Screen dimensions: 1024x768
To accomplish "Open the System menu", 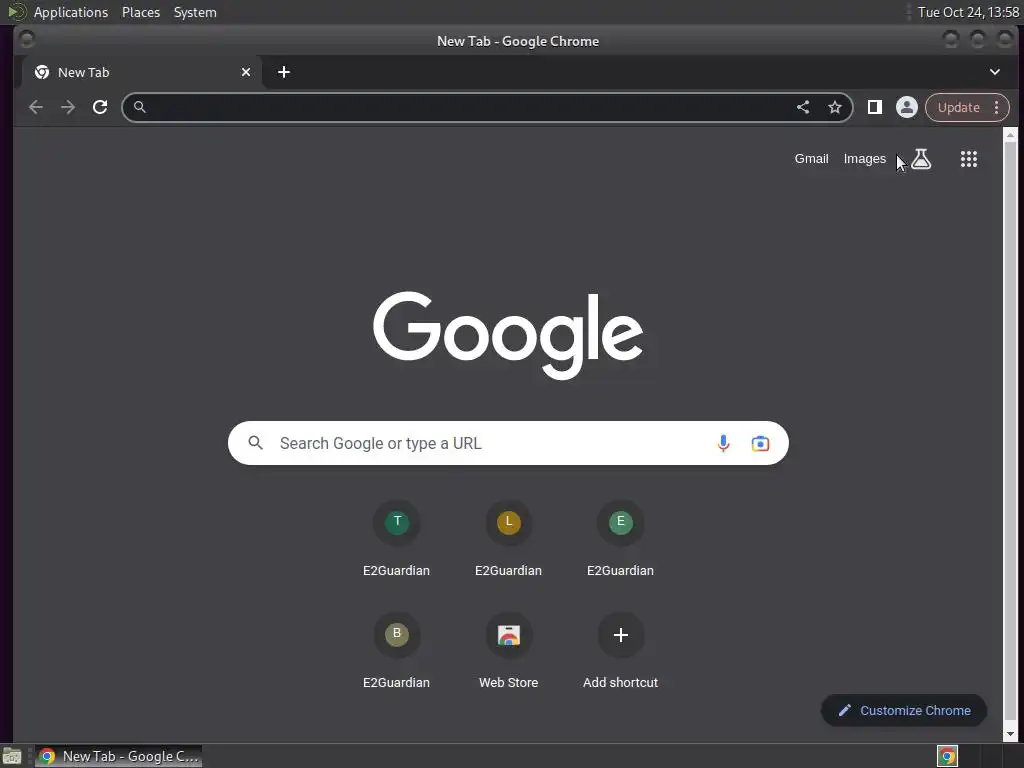I will click(195, 12).
